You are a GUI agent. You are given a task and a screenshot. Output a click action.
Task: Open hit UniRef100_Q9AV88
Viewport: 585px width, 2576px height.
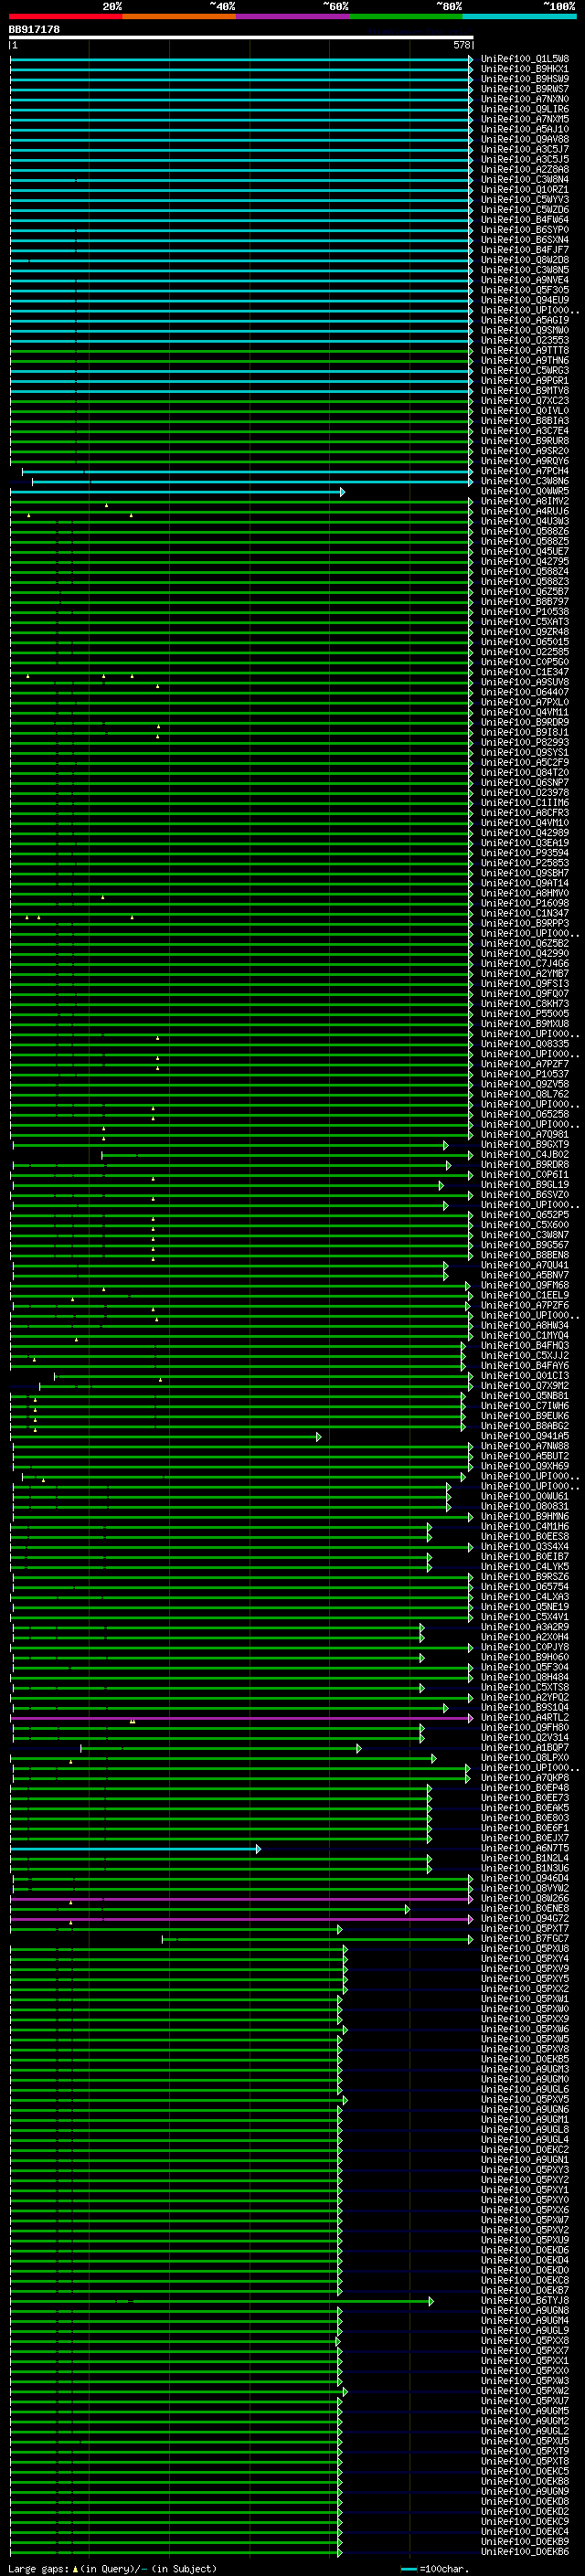pyautogui.click(x=525, y=139)
